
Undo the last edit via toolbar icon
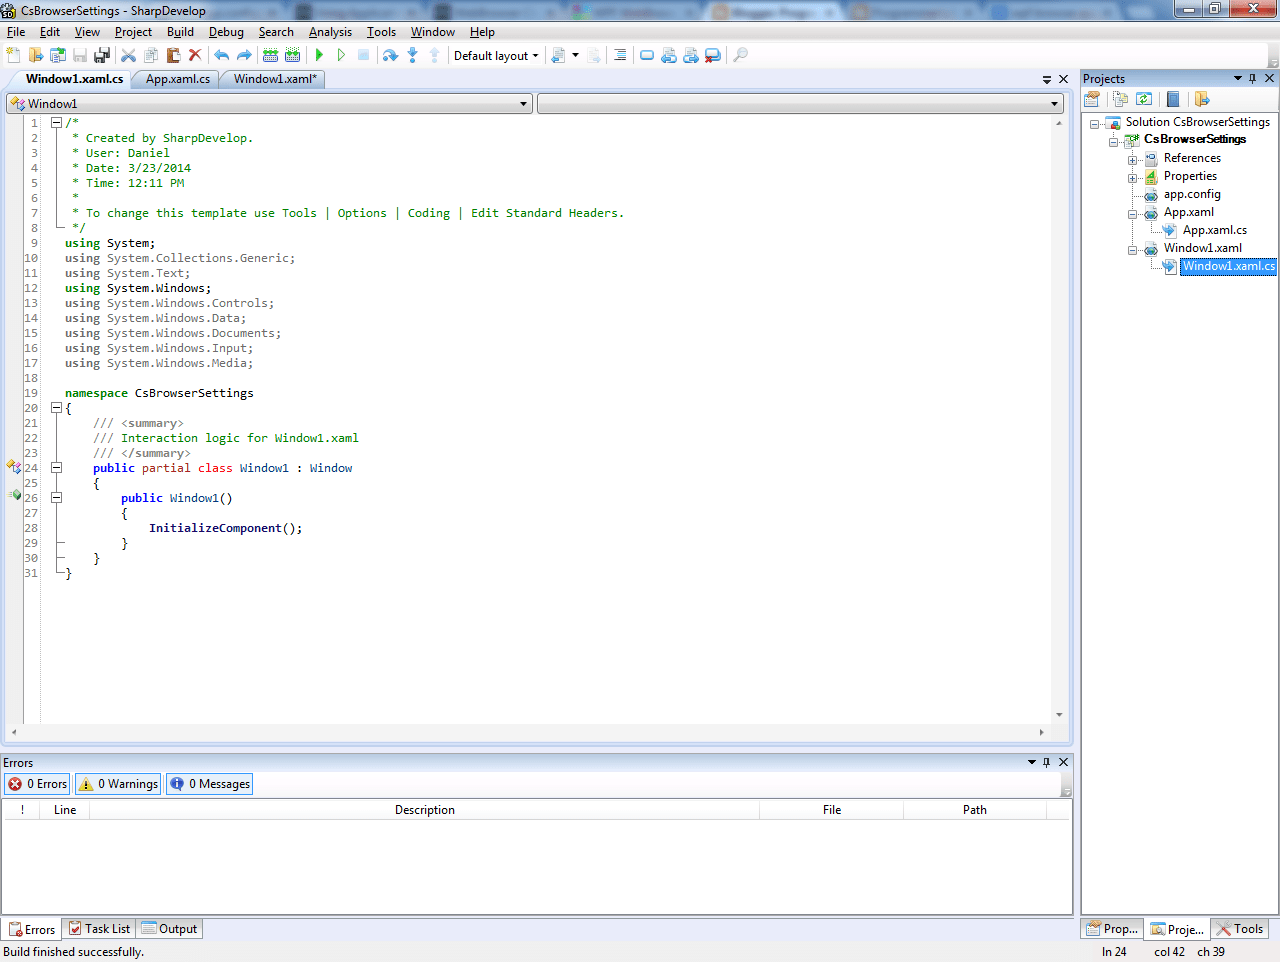(221, 55)
